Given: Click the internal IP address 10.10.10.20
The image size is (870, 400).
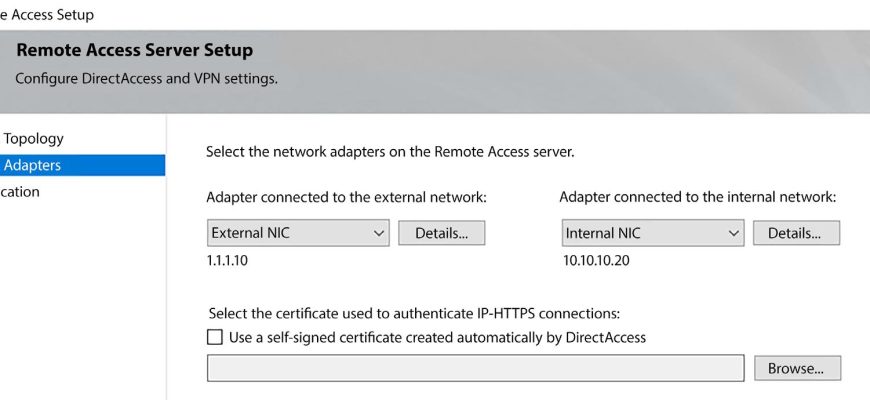Looking at the screenshot, I should click(595, 261).
